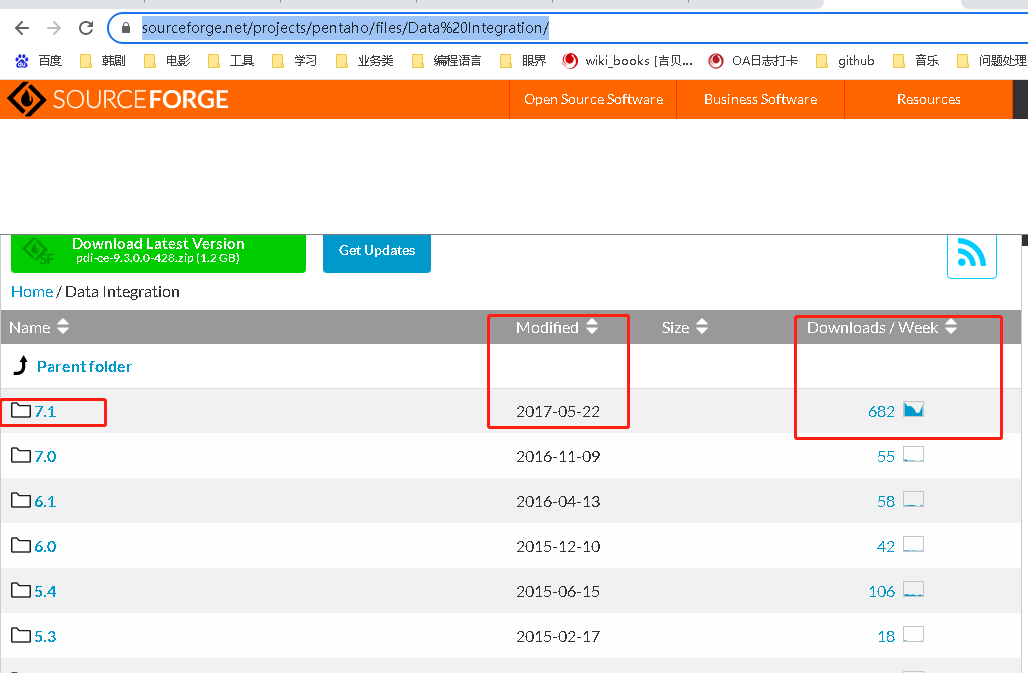Click the 5.4 row folder icon
The width and height of the screenshot is (1028, 673).
click(21, 590)
